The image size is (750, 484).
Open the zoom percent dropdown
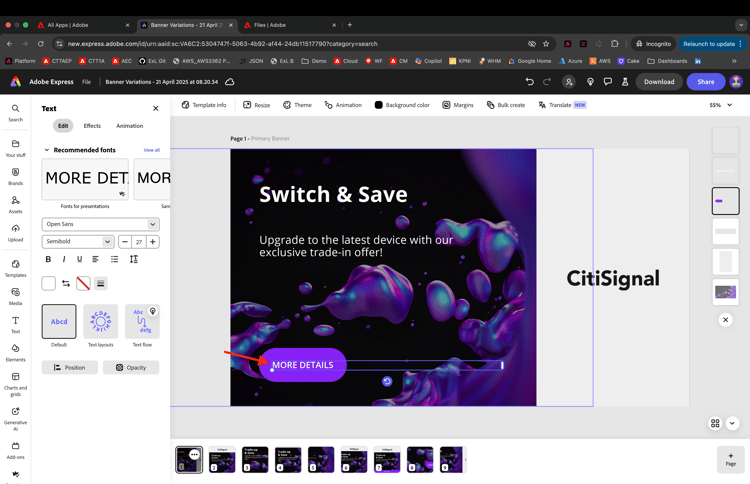pyautogui.click(x=721, y=105)
